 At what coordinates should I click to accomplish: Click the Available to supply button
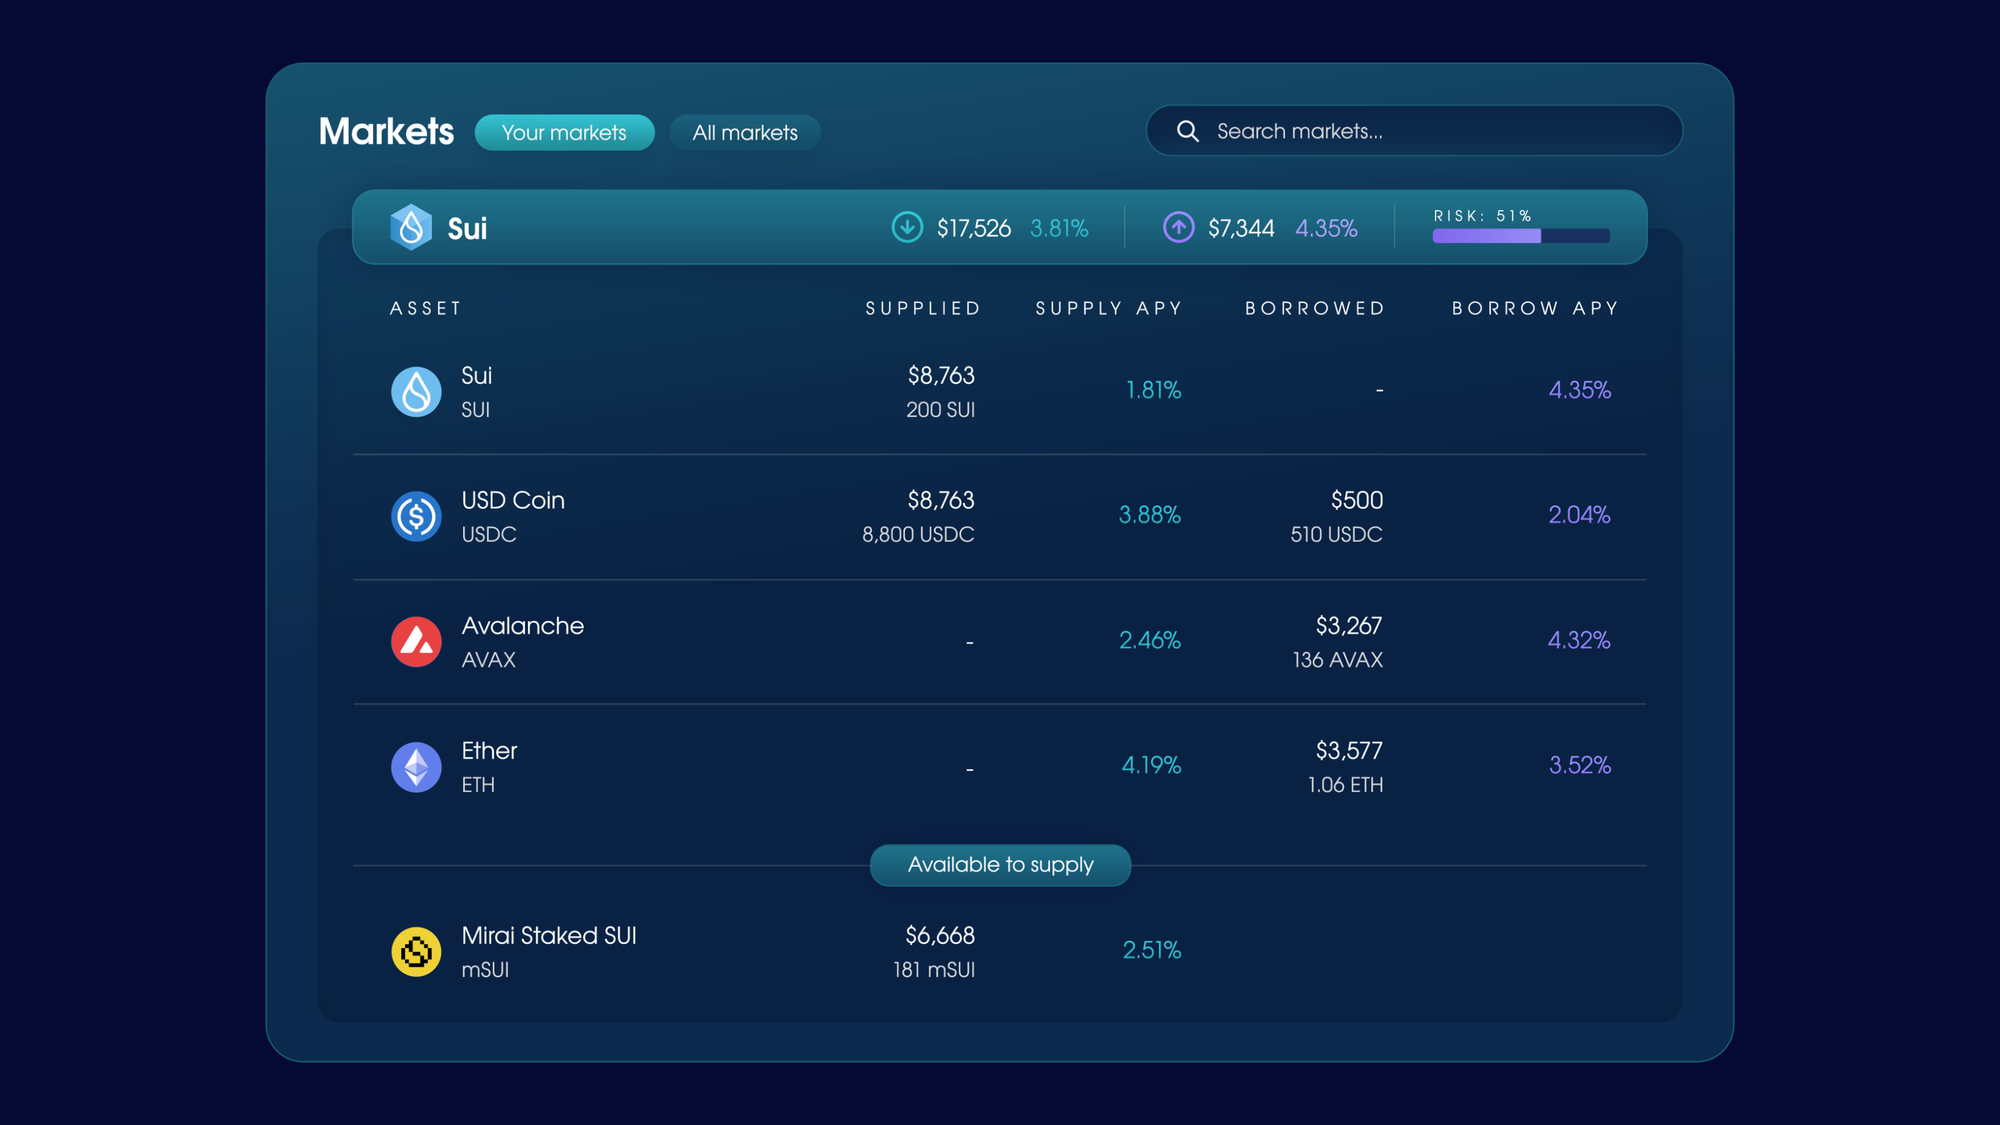pyautogui.click(x=1000, y=865)
